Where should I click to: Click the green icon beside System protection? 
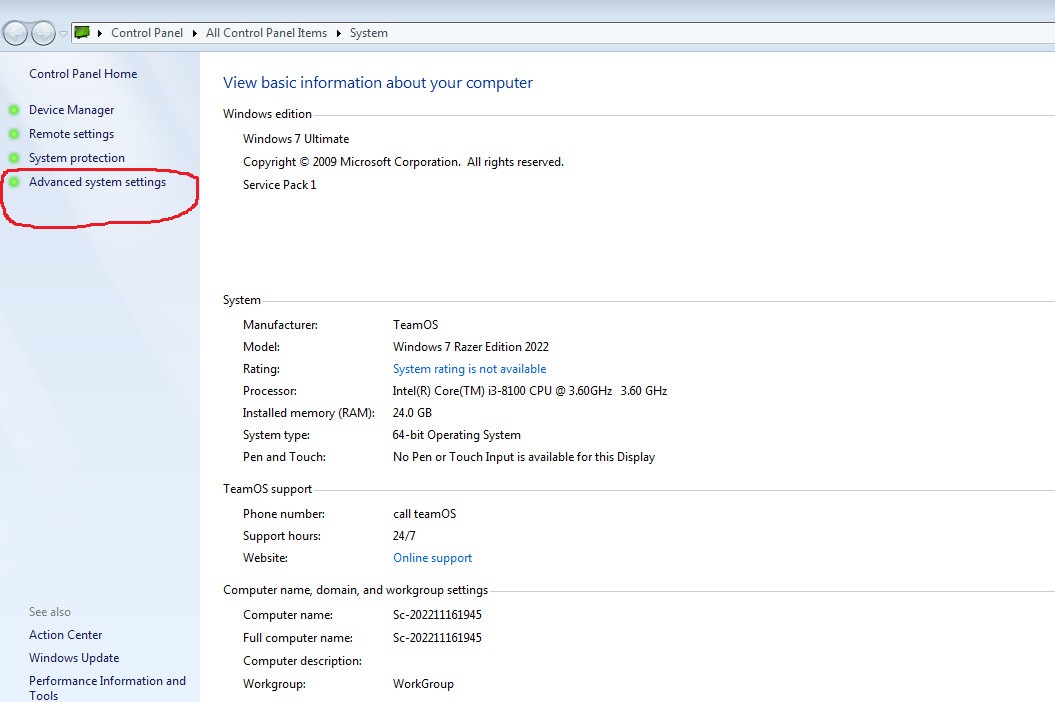pyautogui.click(x=13, y=158)
